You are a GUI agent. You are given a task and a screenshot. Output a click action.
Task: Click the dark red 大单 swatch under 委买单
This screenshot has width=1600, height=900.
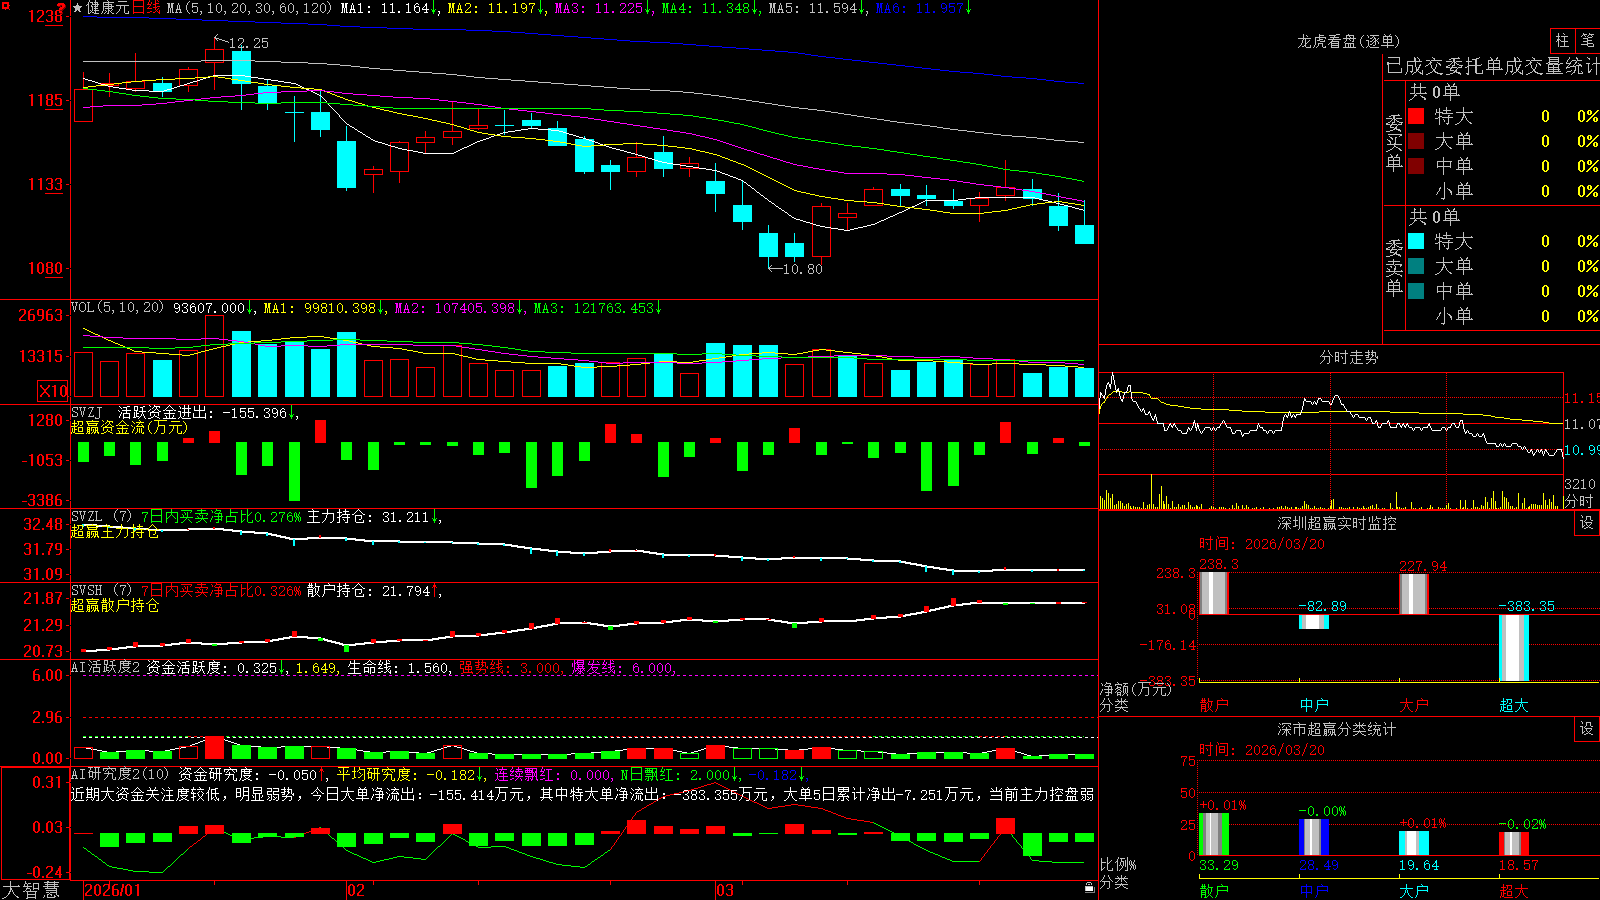click(1416, 141)
